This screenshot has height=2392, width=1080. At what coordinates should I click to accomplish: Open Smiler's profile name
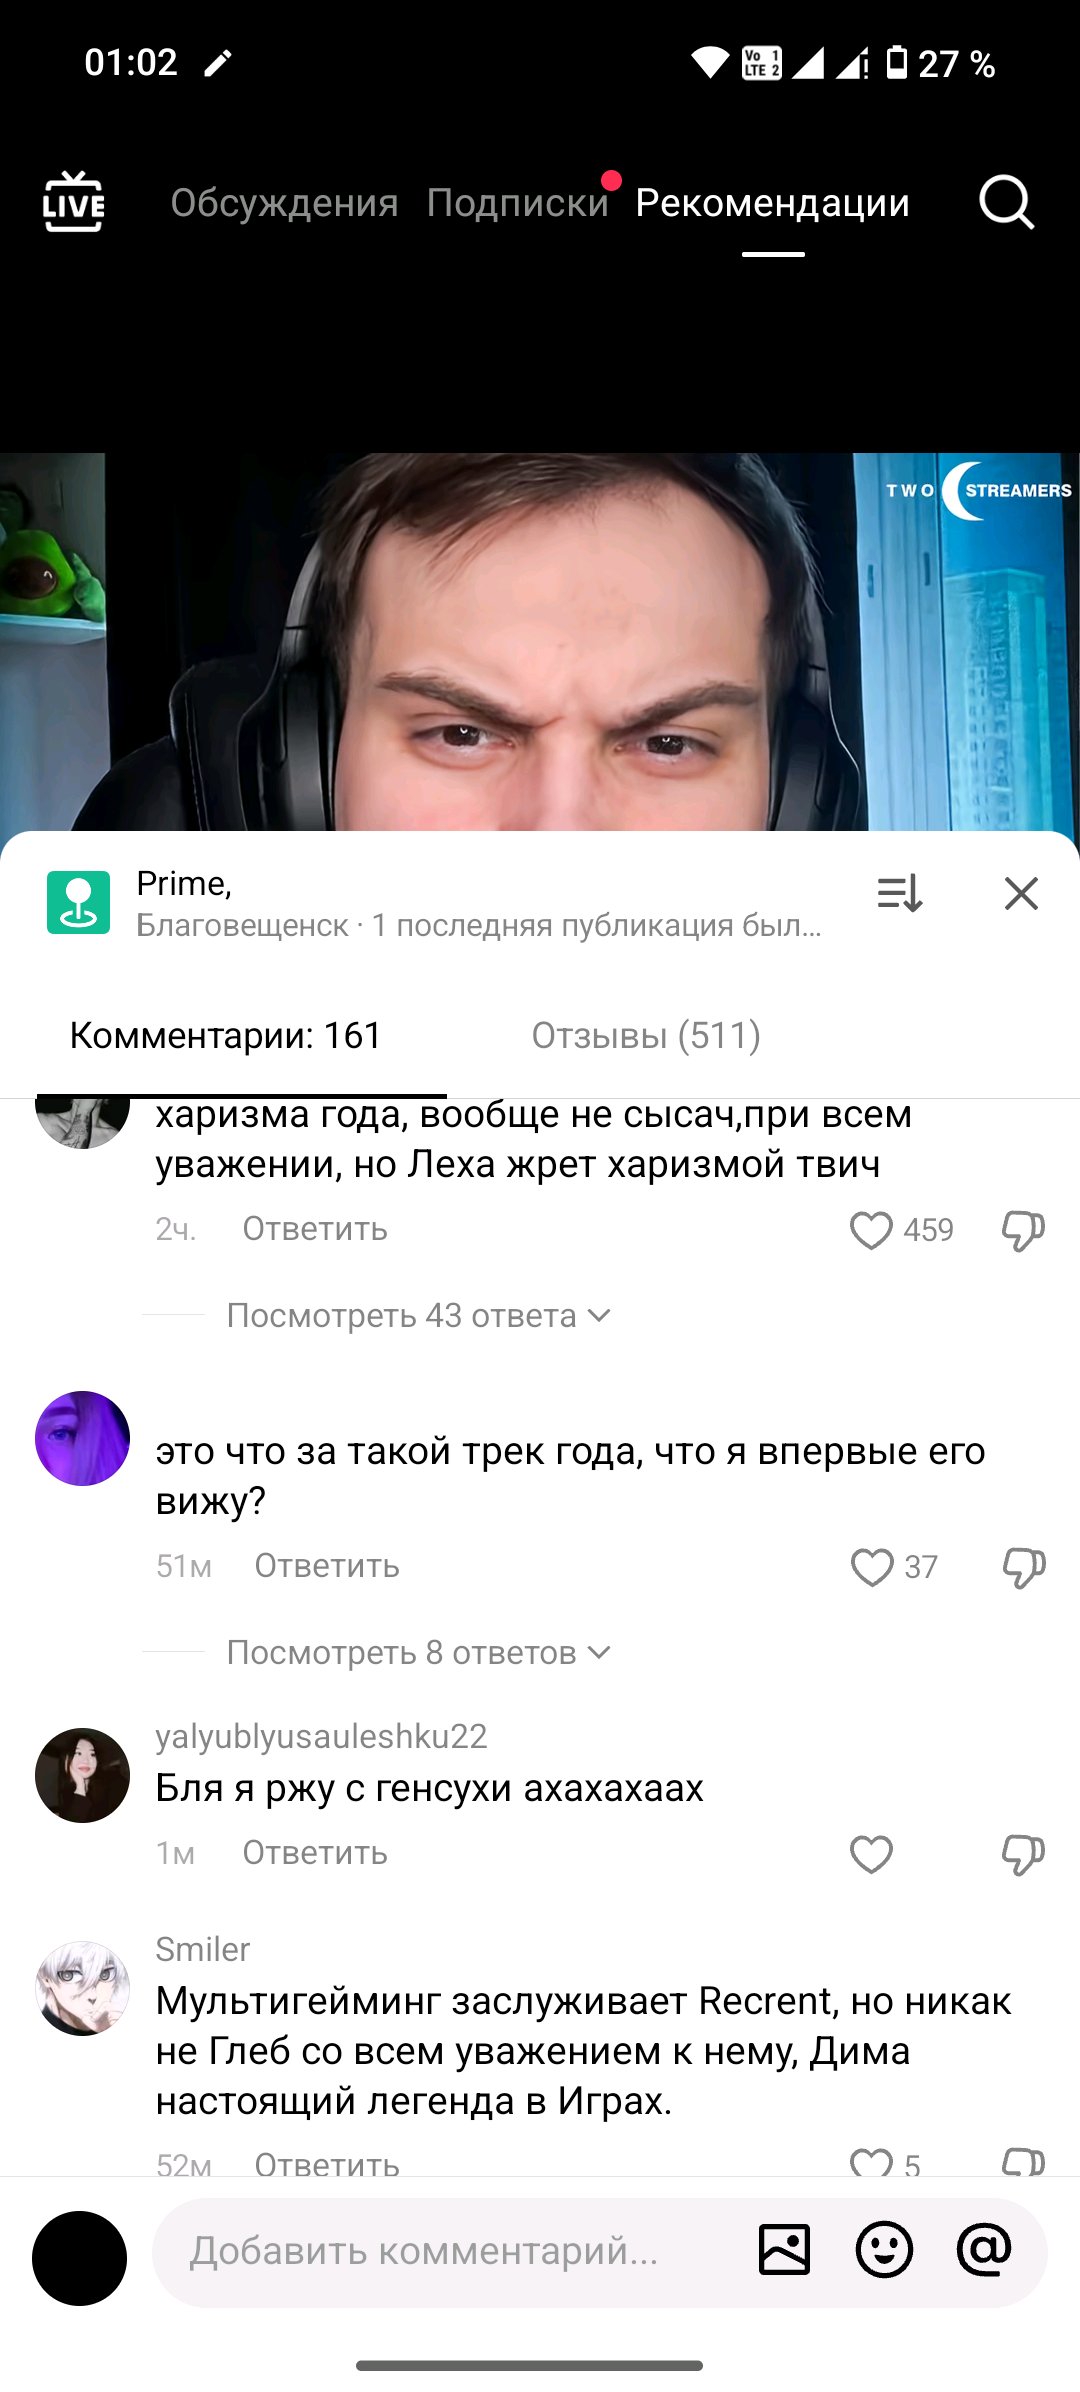(202, 1949)
